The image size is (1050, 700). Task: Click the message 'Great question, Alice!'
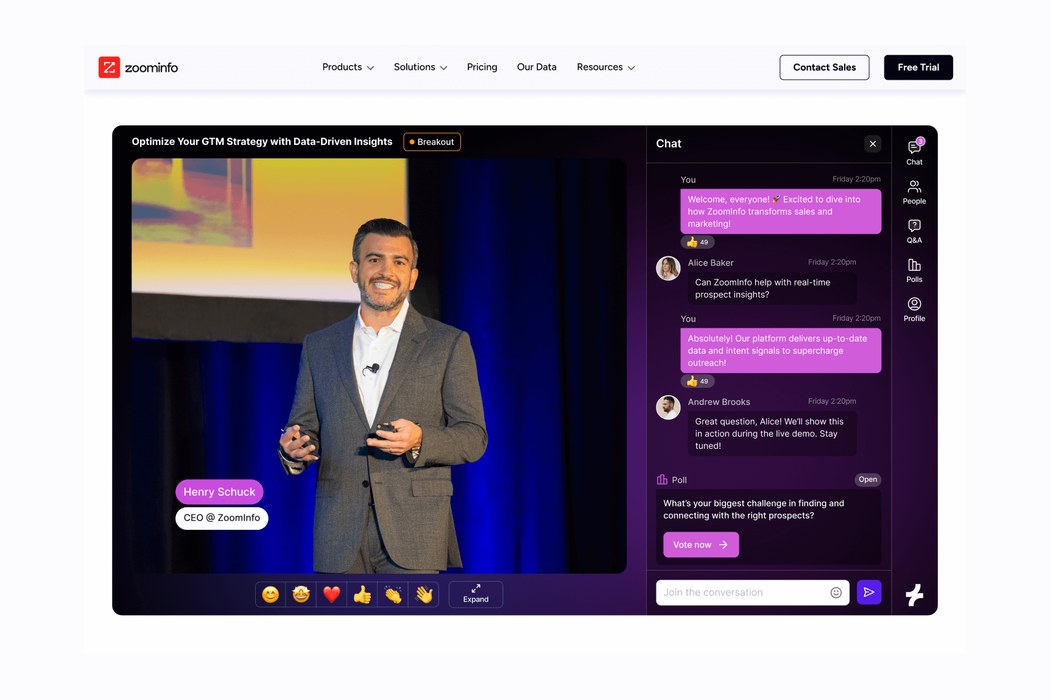772,433
